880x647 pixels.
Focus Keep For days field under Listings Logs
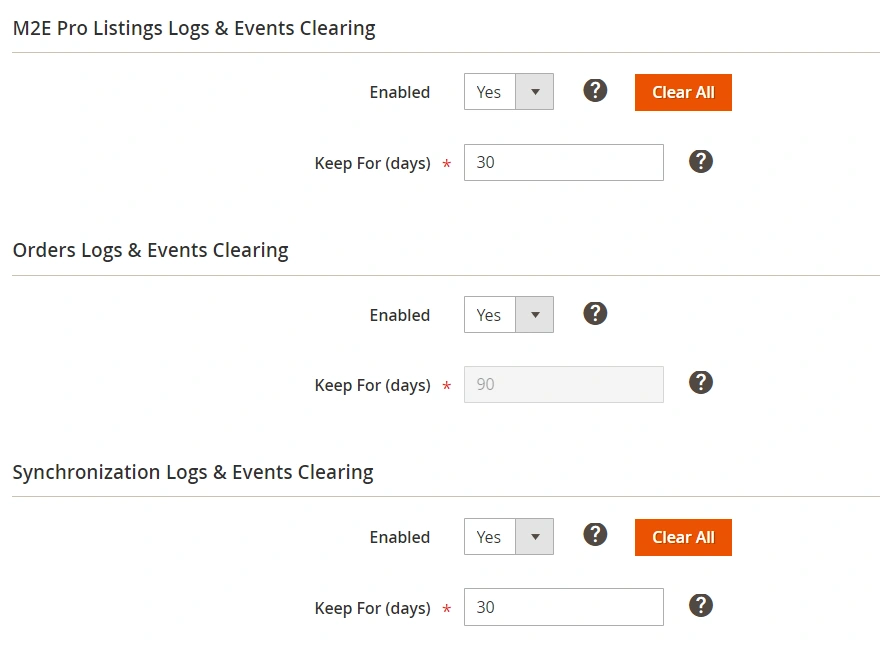pyautogui.click(x=563, y=162)
